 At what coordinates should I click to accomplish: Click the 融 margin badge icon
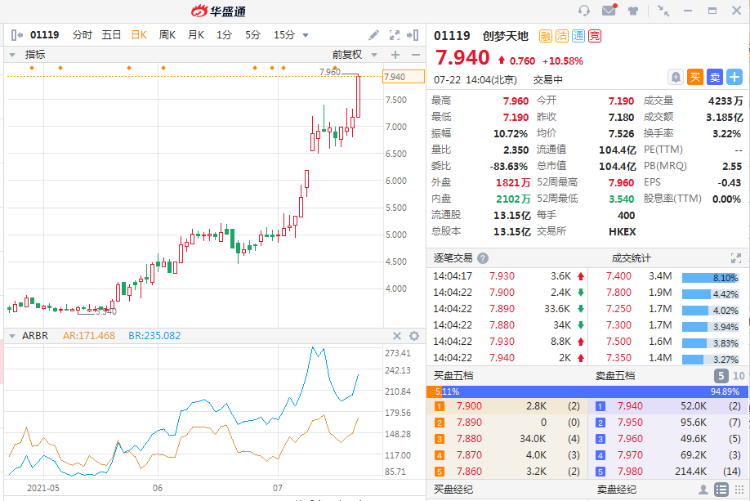click(546, 36)
